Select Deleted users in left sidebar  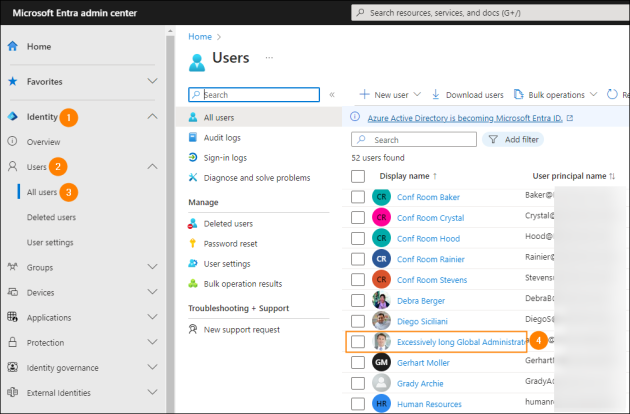point(51,217)
